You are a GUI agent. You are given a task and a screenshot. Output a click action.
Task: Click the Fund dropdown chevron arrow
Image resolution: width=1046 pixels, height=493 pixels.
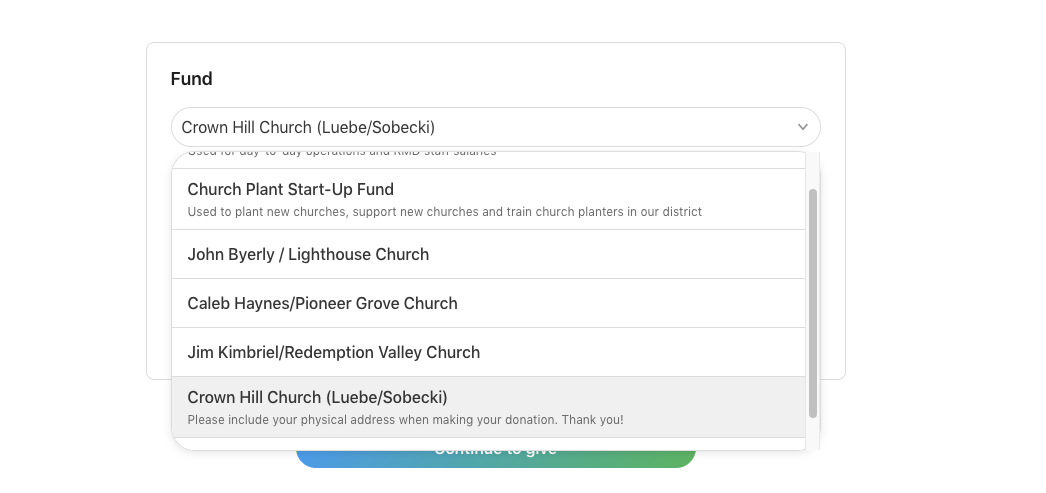(x=802, y=128)
